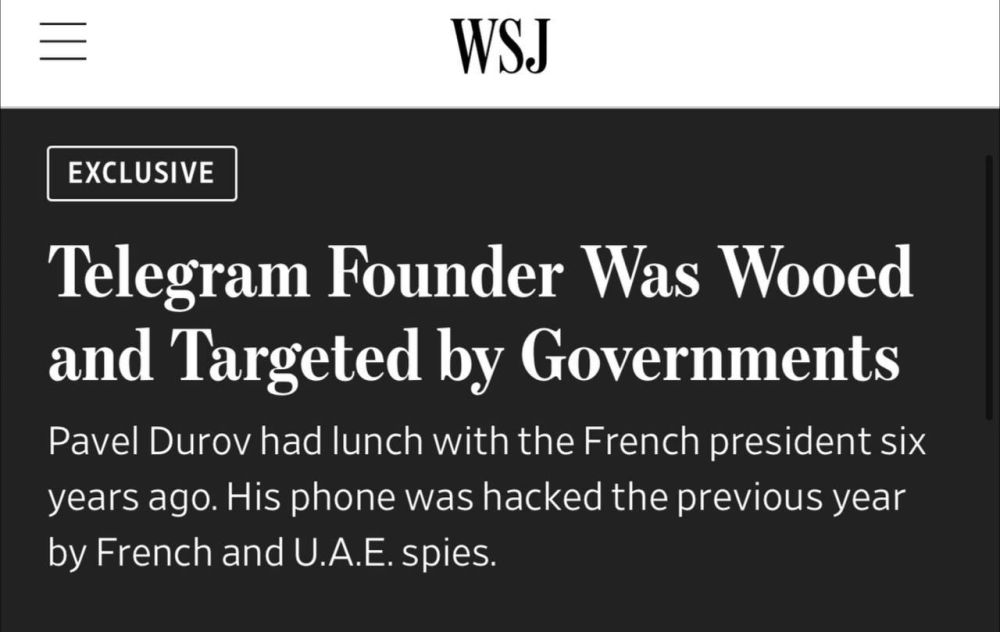Click the WSJ logo
This screenshot has width=1000, height=632.
coord(500,46)
